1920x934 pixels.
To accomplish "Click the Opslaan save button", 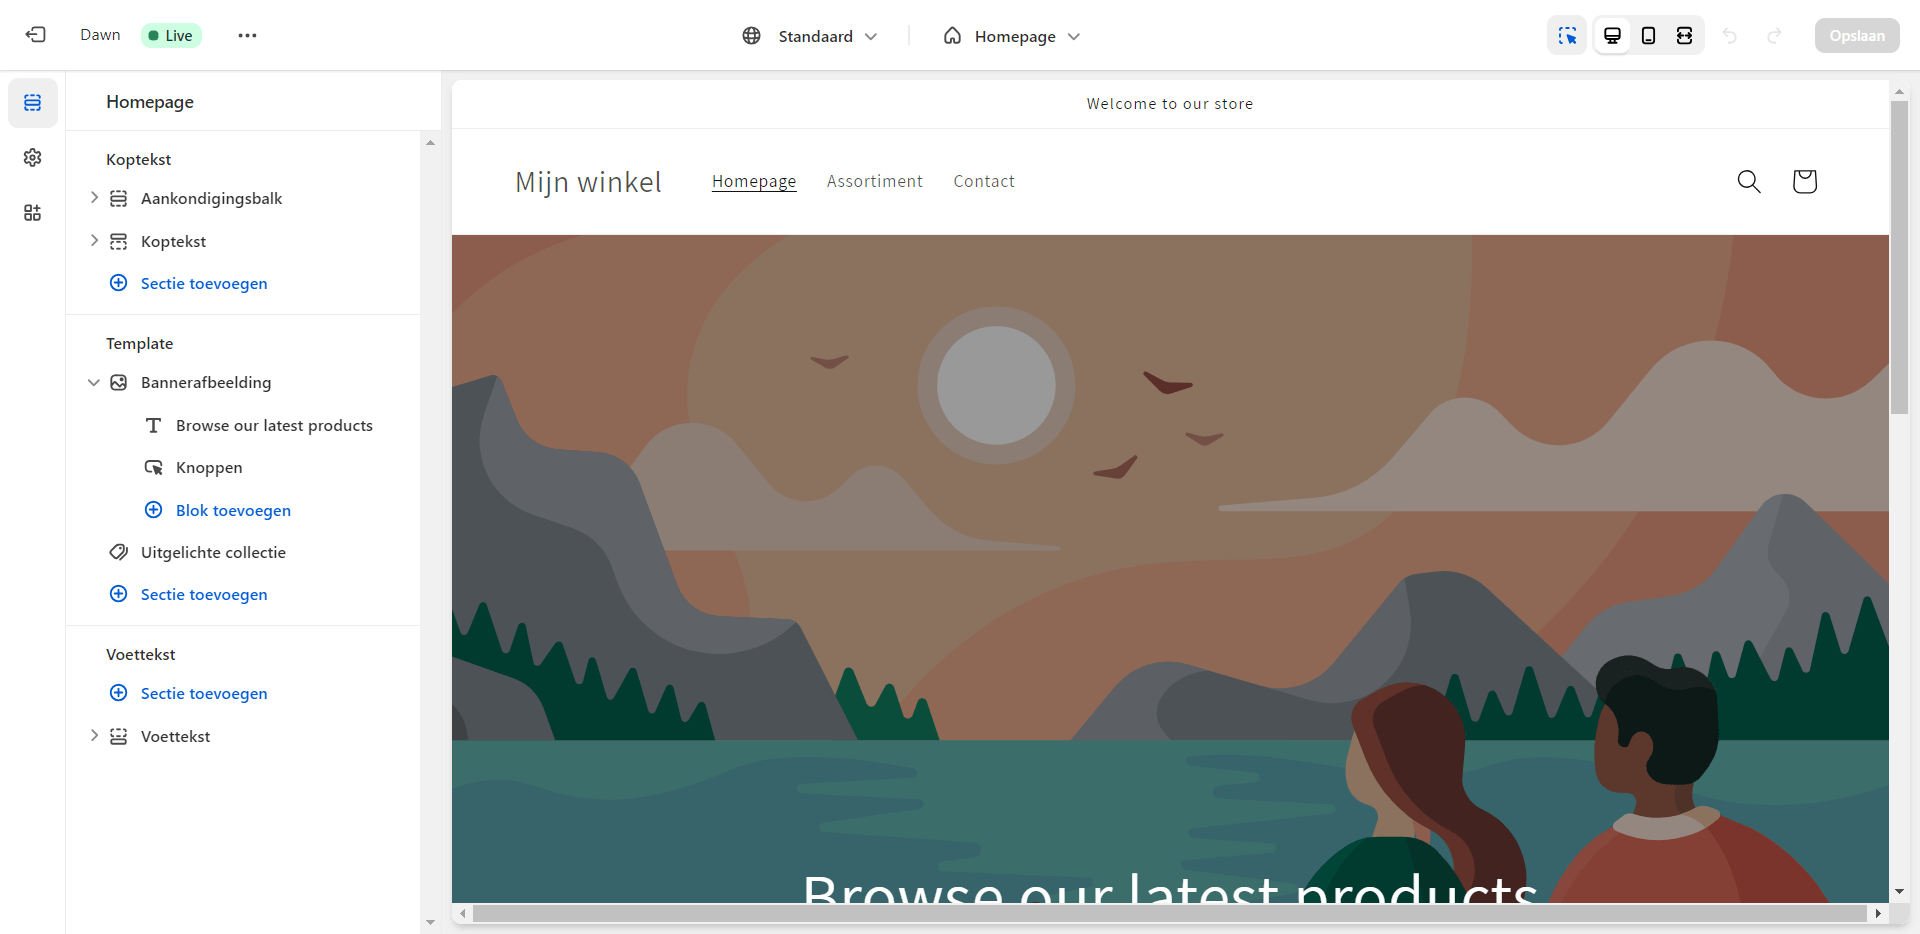I will [x=1857, y=36].
